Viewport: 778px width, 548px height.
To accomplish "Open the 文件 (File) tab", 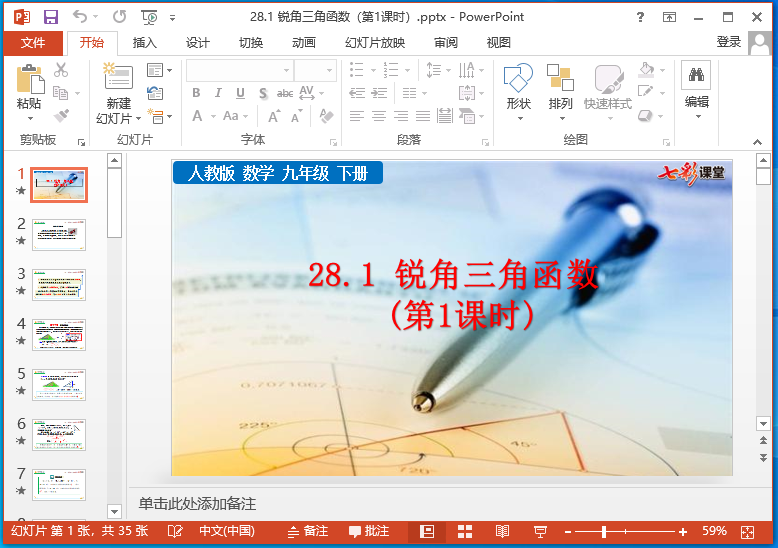I will pyautogui.click(x=33, y=43).
